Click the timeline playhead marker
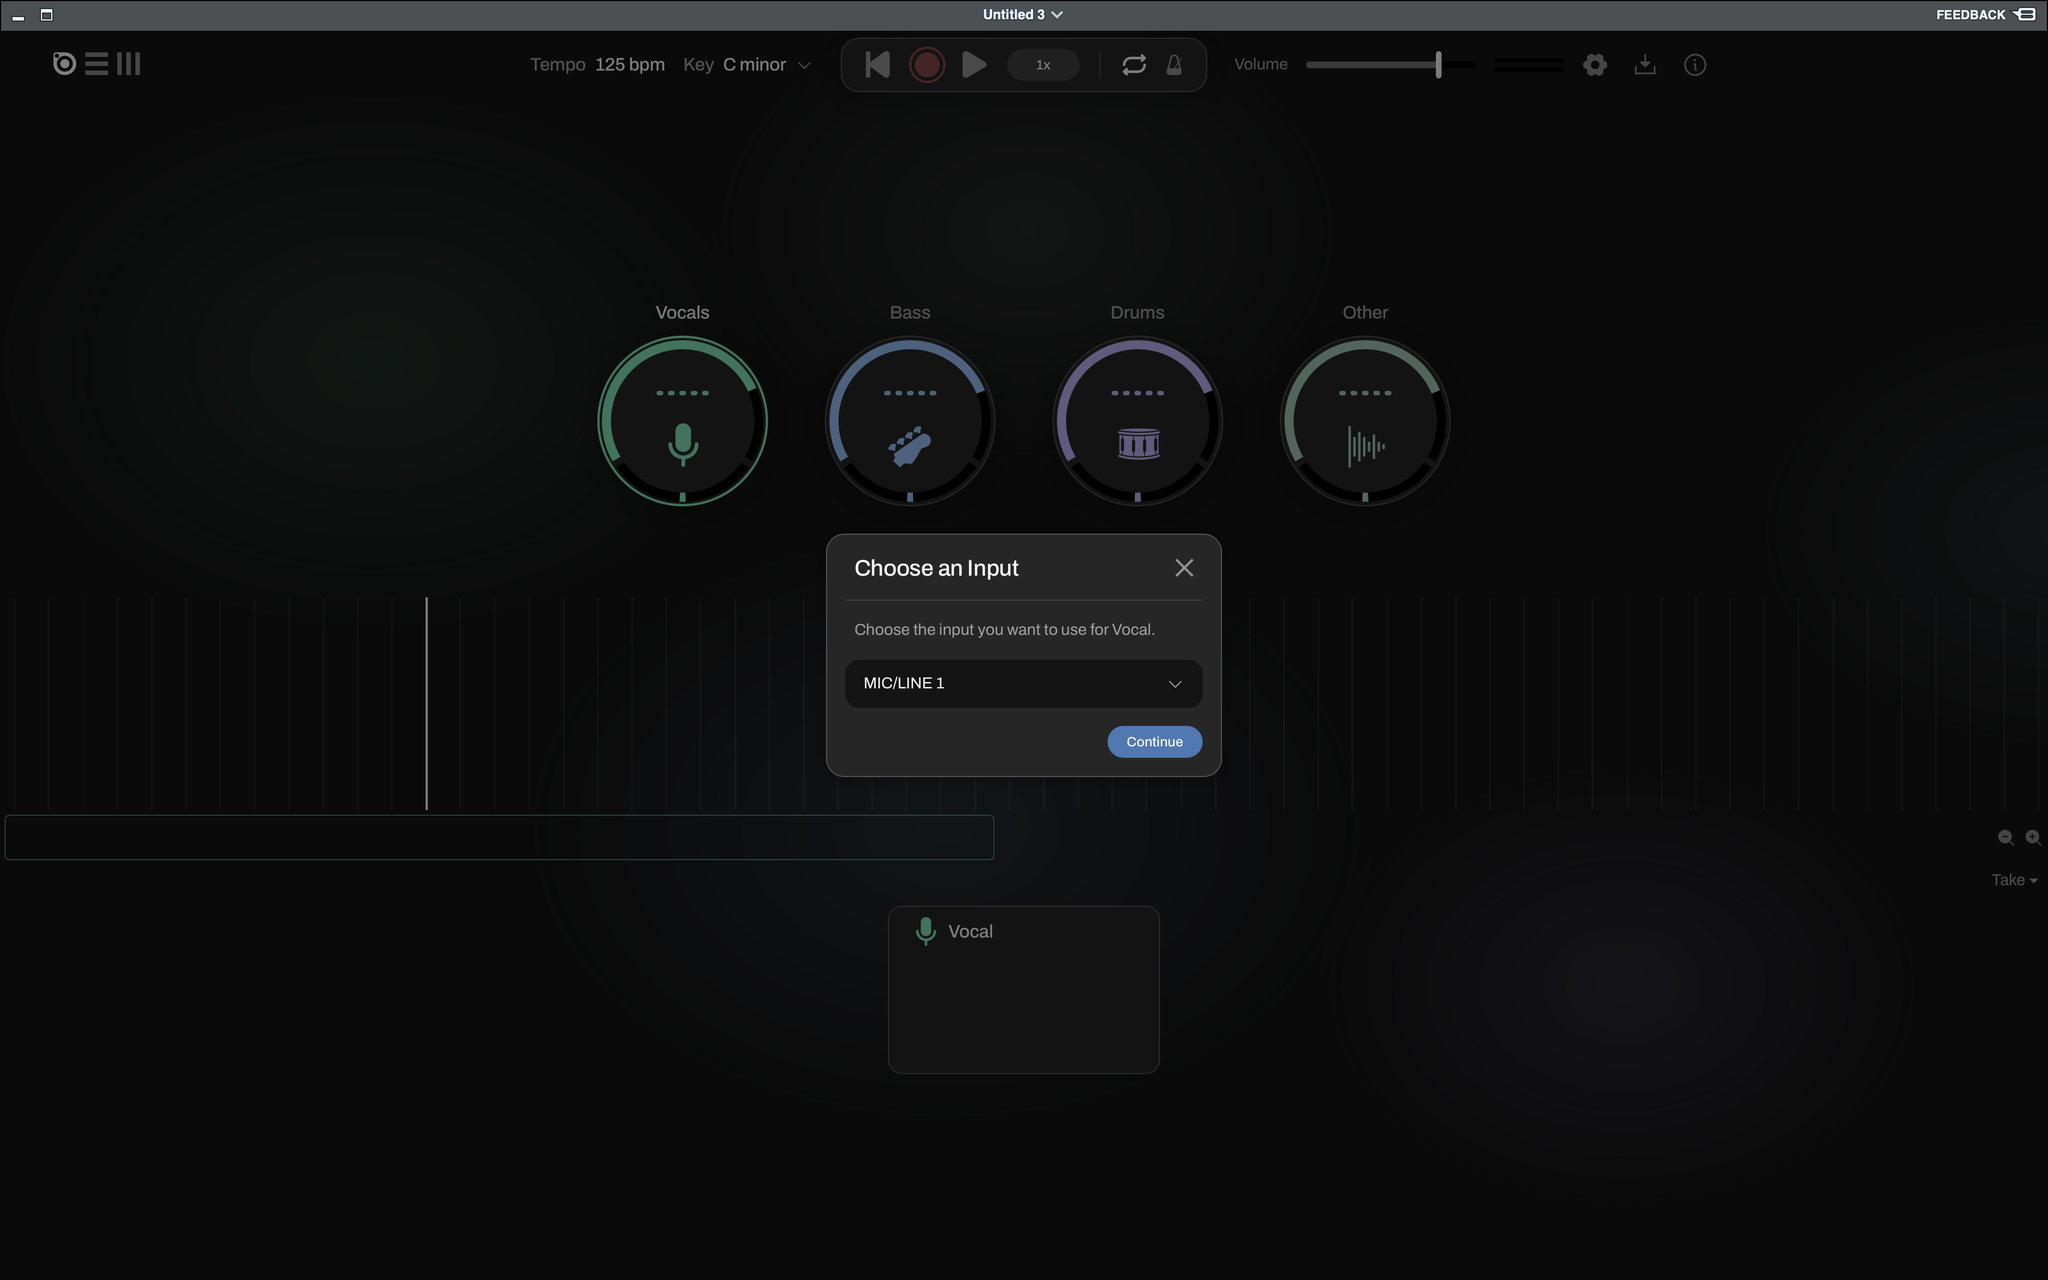This screenshot has width=2048, height=1280. pos(427,703)
